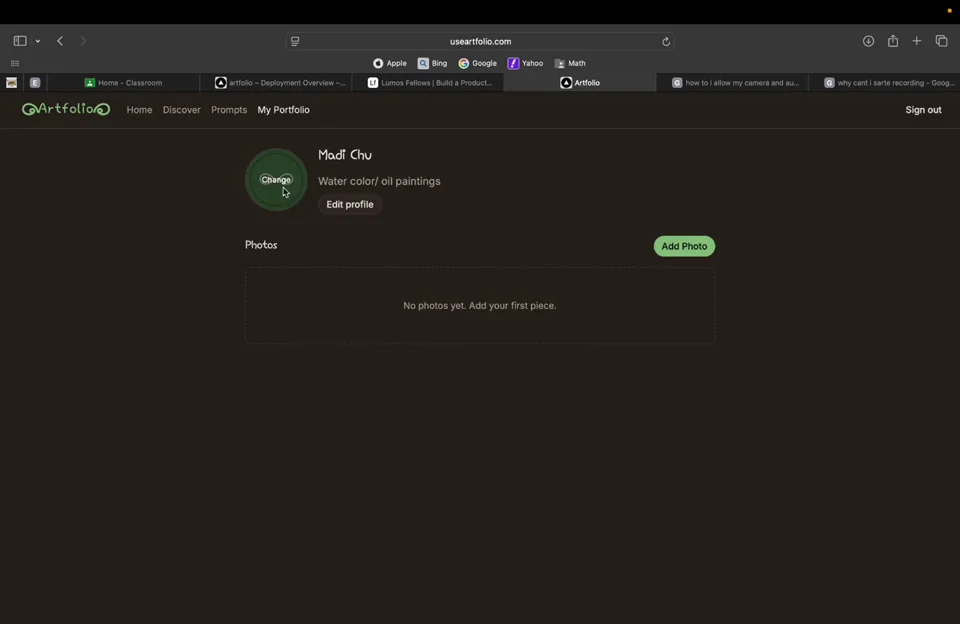Switch to the 'why cant i sarte recording' tab
The height and width of the screenshot is (624, 960).
tap(884, 83)
